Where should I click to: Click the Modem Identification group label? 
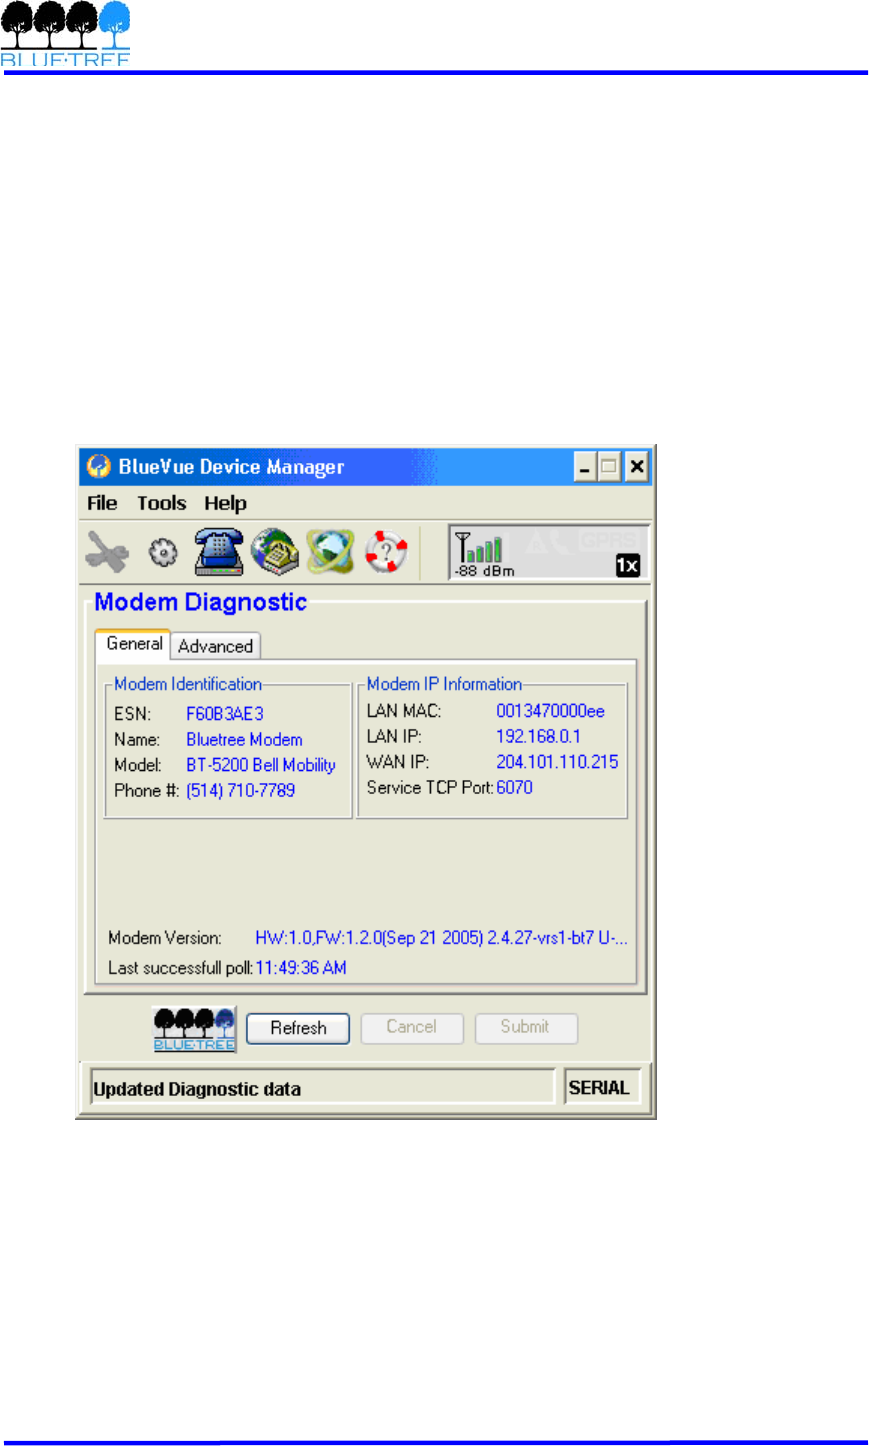pos(188,684)
